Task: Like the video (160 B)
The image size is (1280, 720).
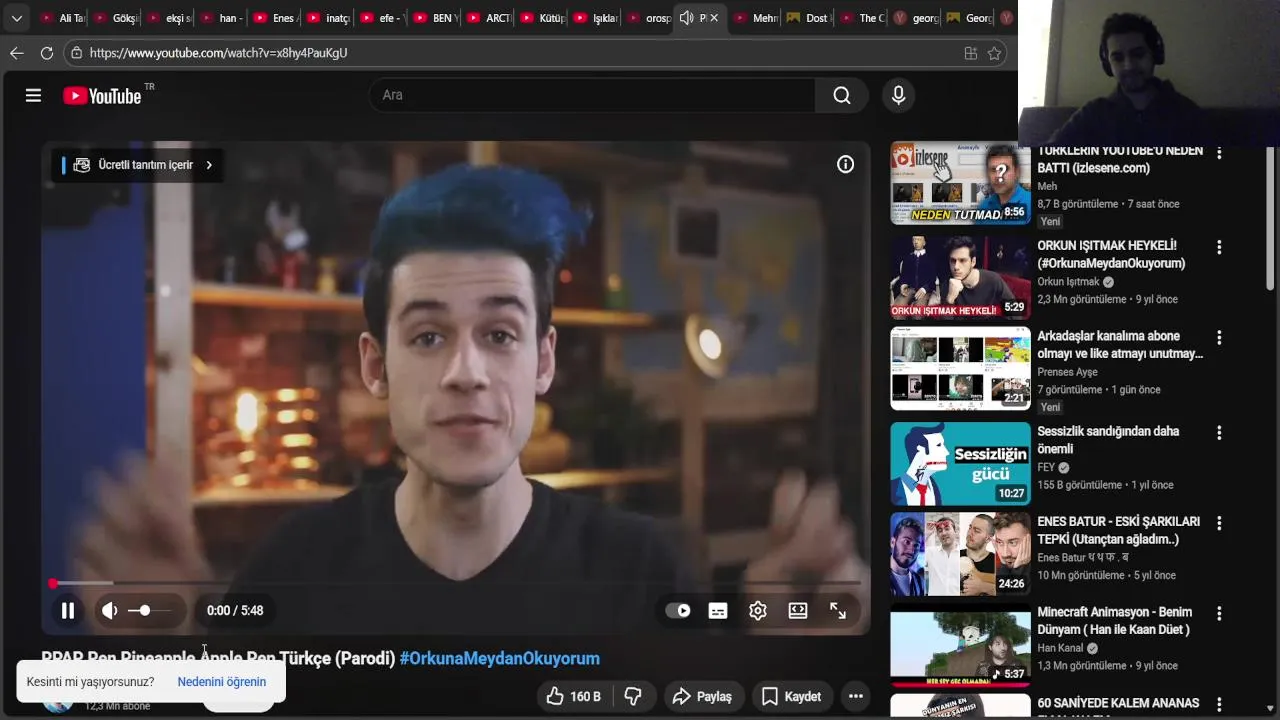Action: coord(573,696)
